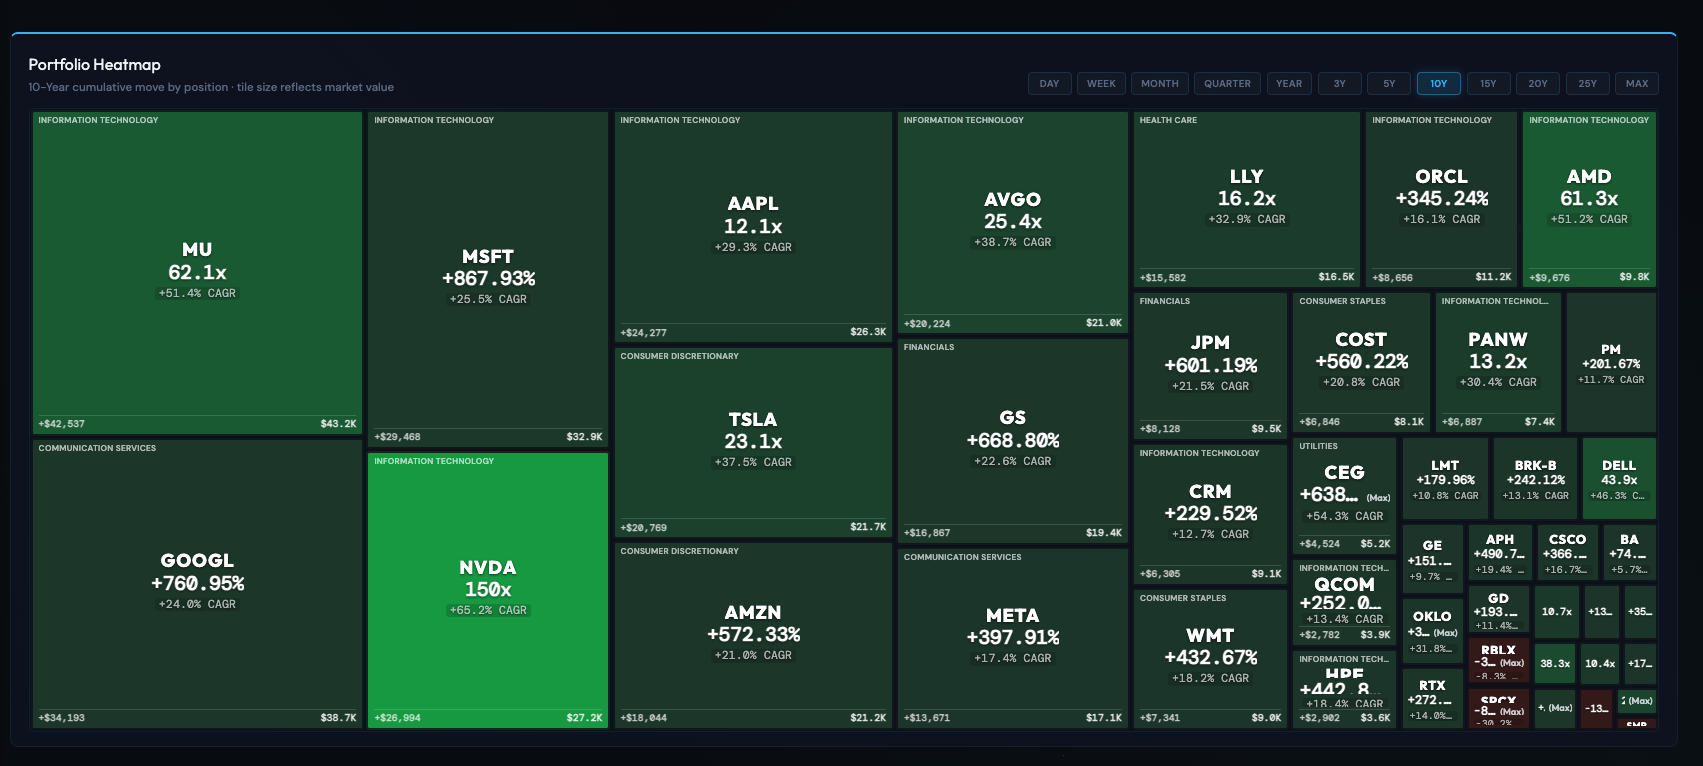1703x766 pixels.
Task: Open the TSLA position tile
Action: tap(753, 442)
